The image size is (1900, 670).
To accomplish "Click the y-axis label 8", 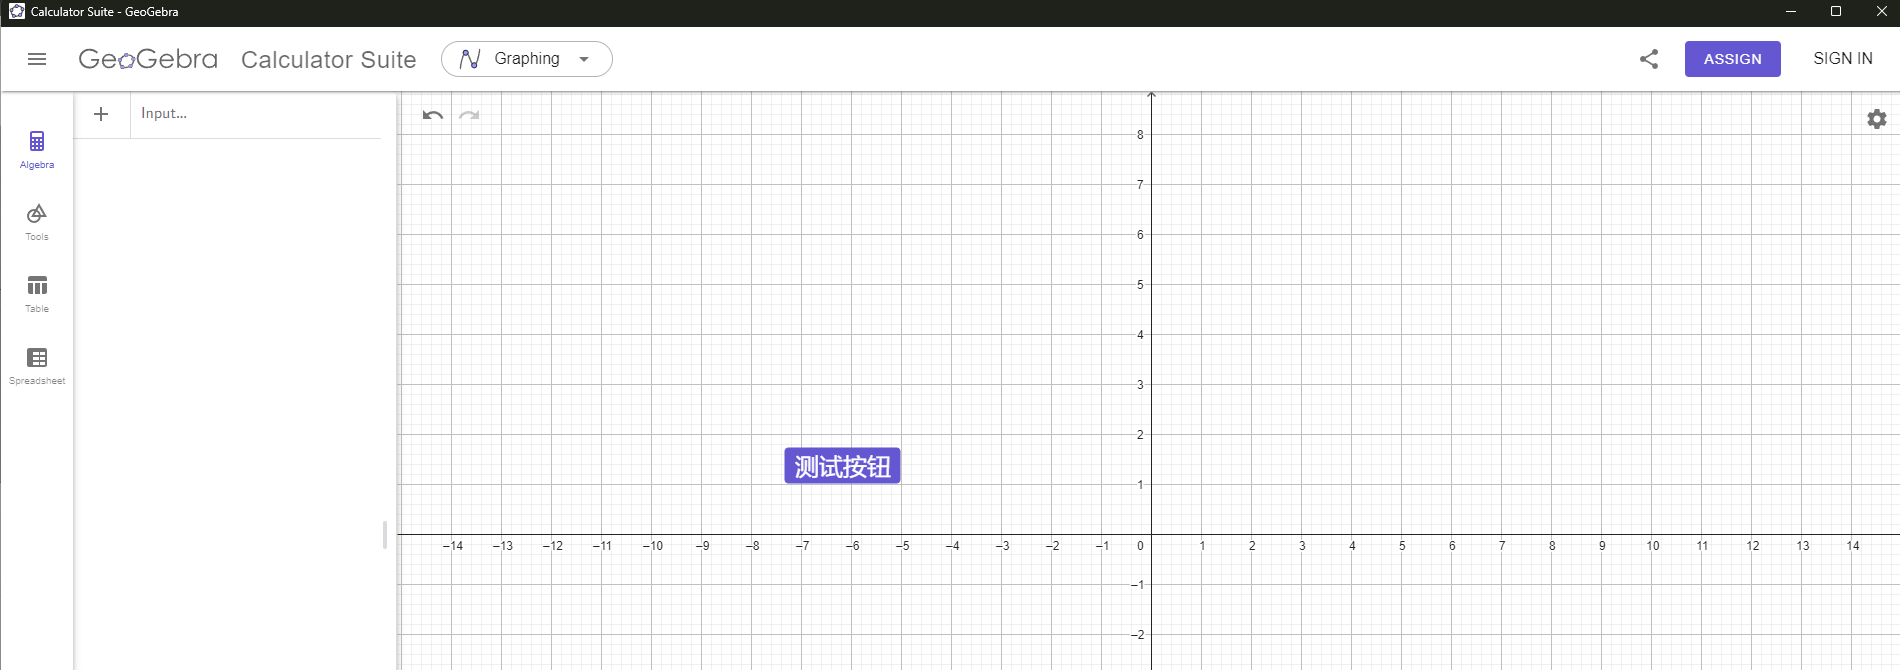I will click(1140, 135).
